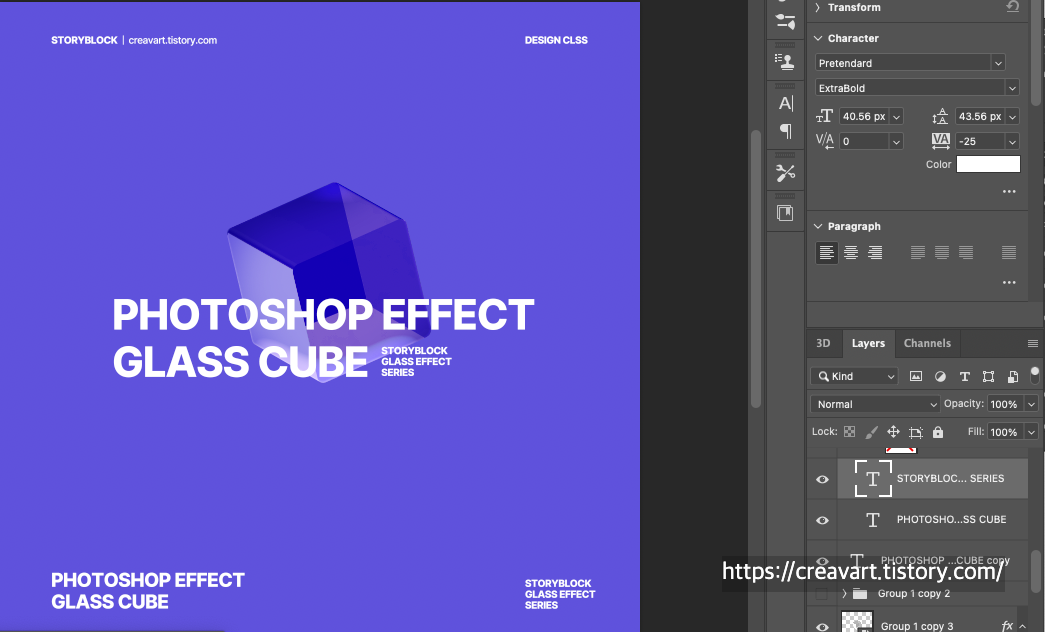Show the Group 1 copy 2 layer
Image resolution: width=1045 pixels, height=632 pixels.
822,593
